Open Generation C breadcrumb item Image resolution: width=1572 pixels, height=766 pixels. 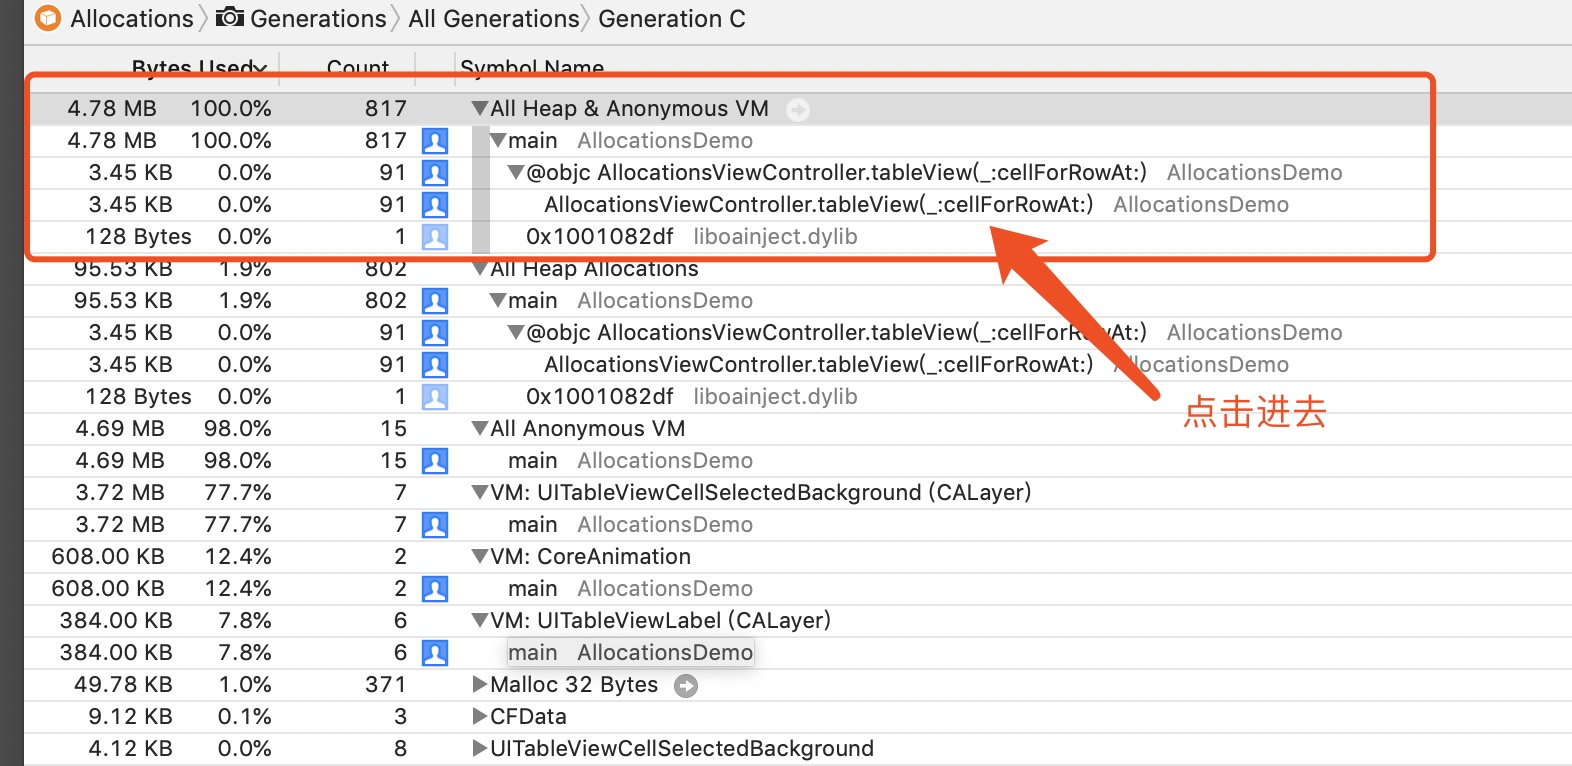coord(672,18)
